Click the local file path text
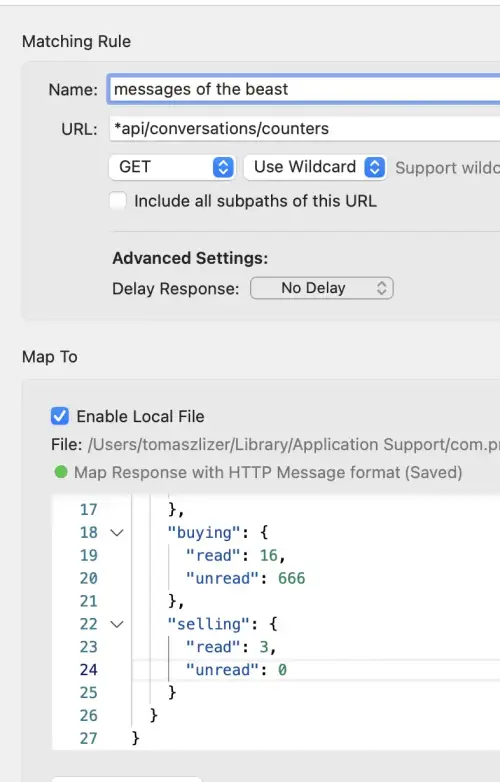This screenshot has height=782, width=500. (294, 444)
